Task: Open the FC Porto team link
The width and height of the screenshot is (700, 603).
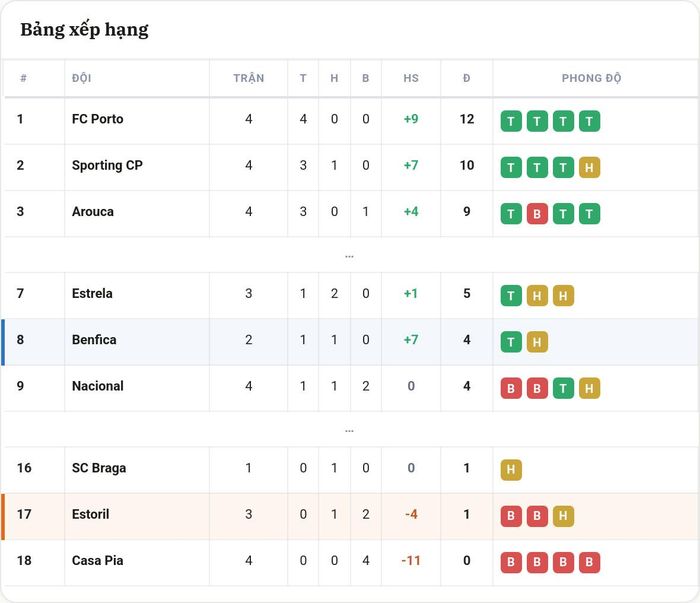Action: (x=97, y=119)
